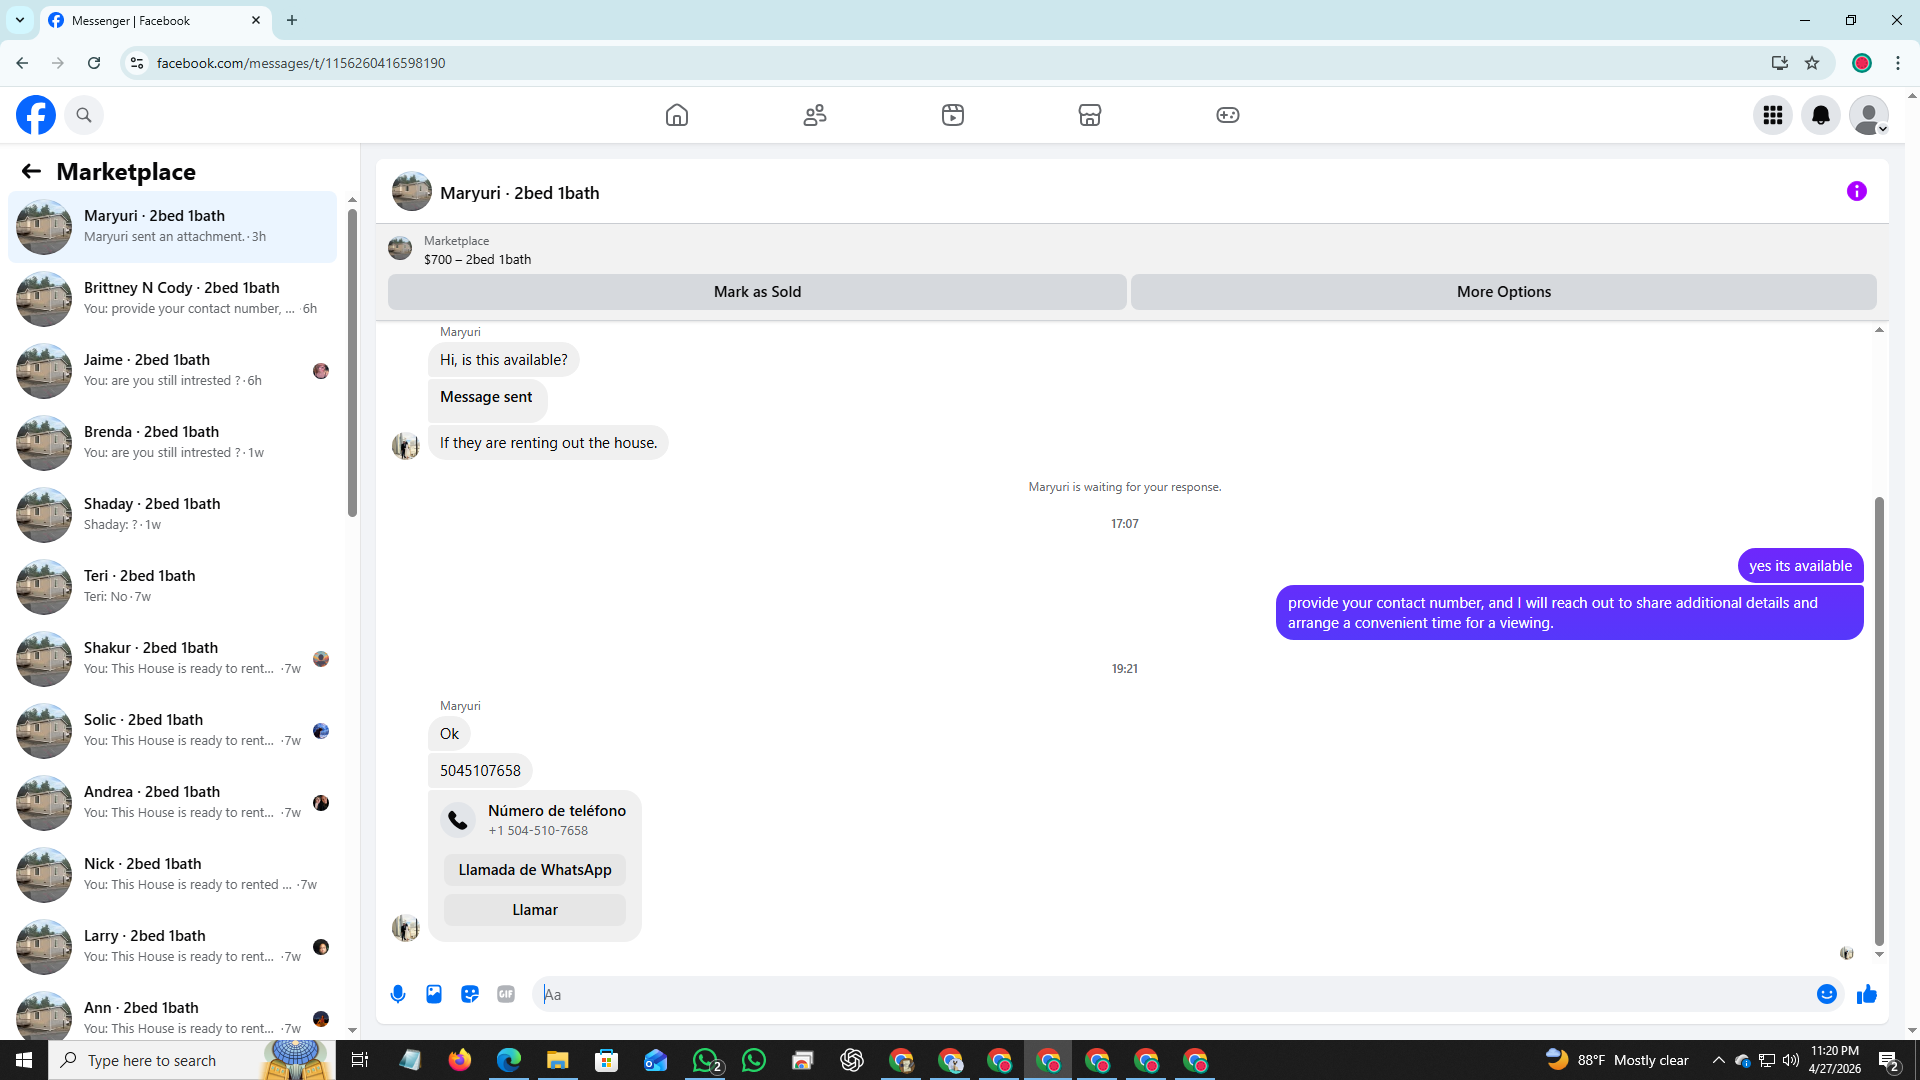This screenshot has height=1080, width=1920.
Task: Open the Solic 2bed 1bath conversation
Action: [x=172, y=731]
